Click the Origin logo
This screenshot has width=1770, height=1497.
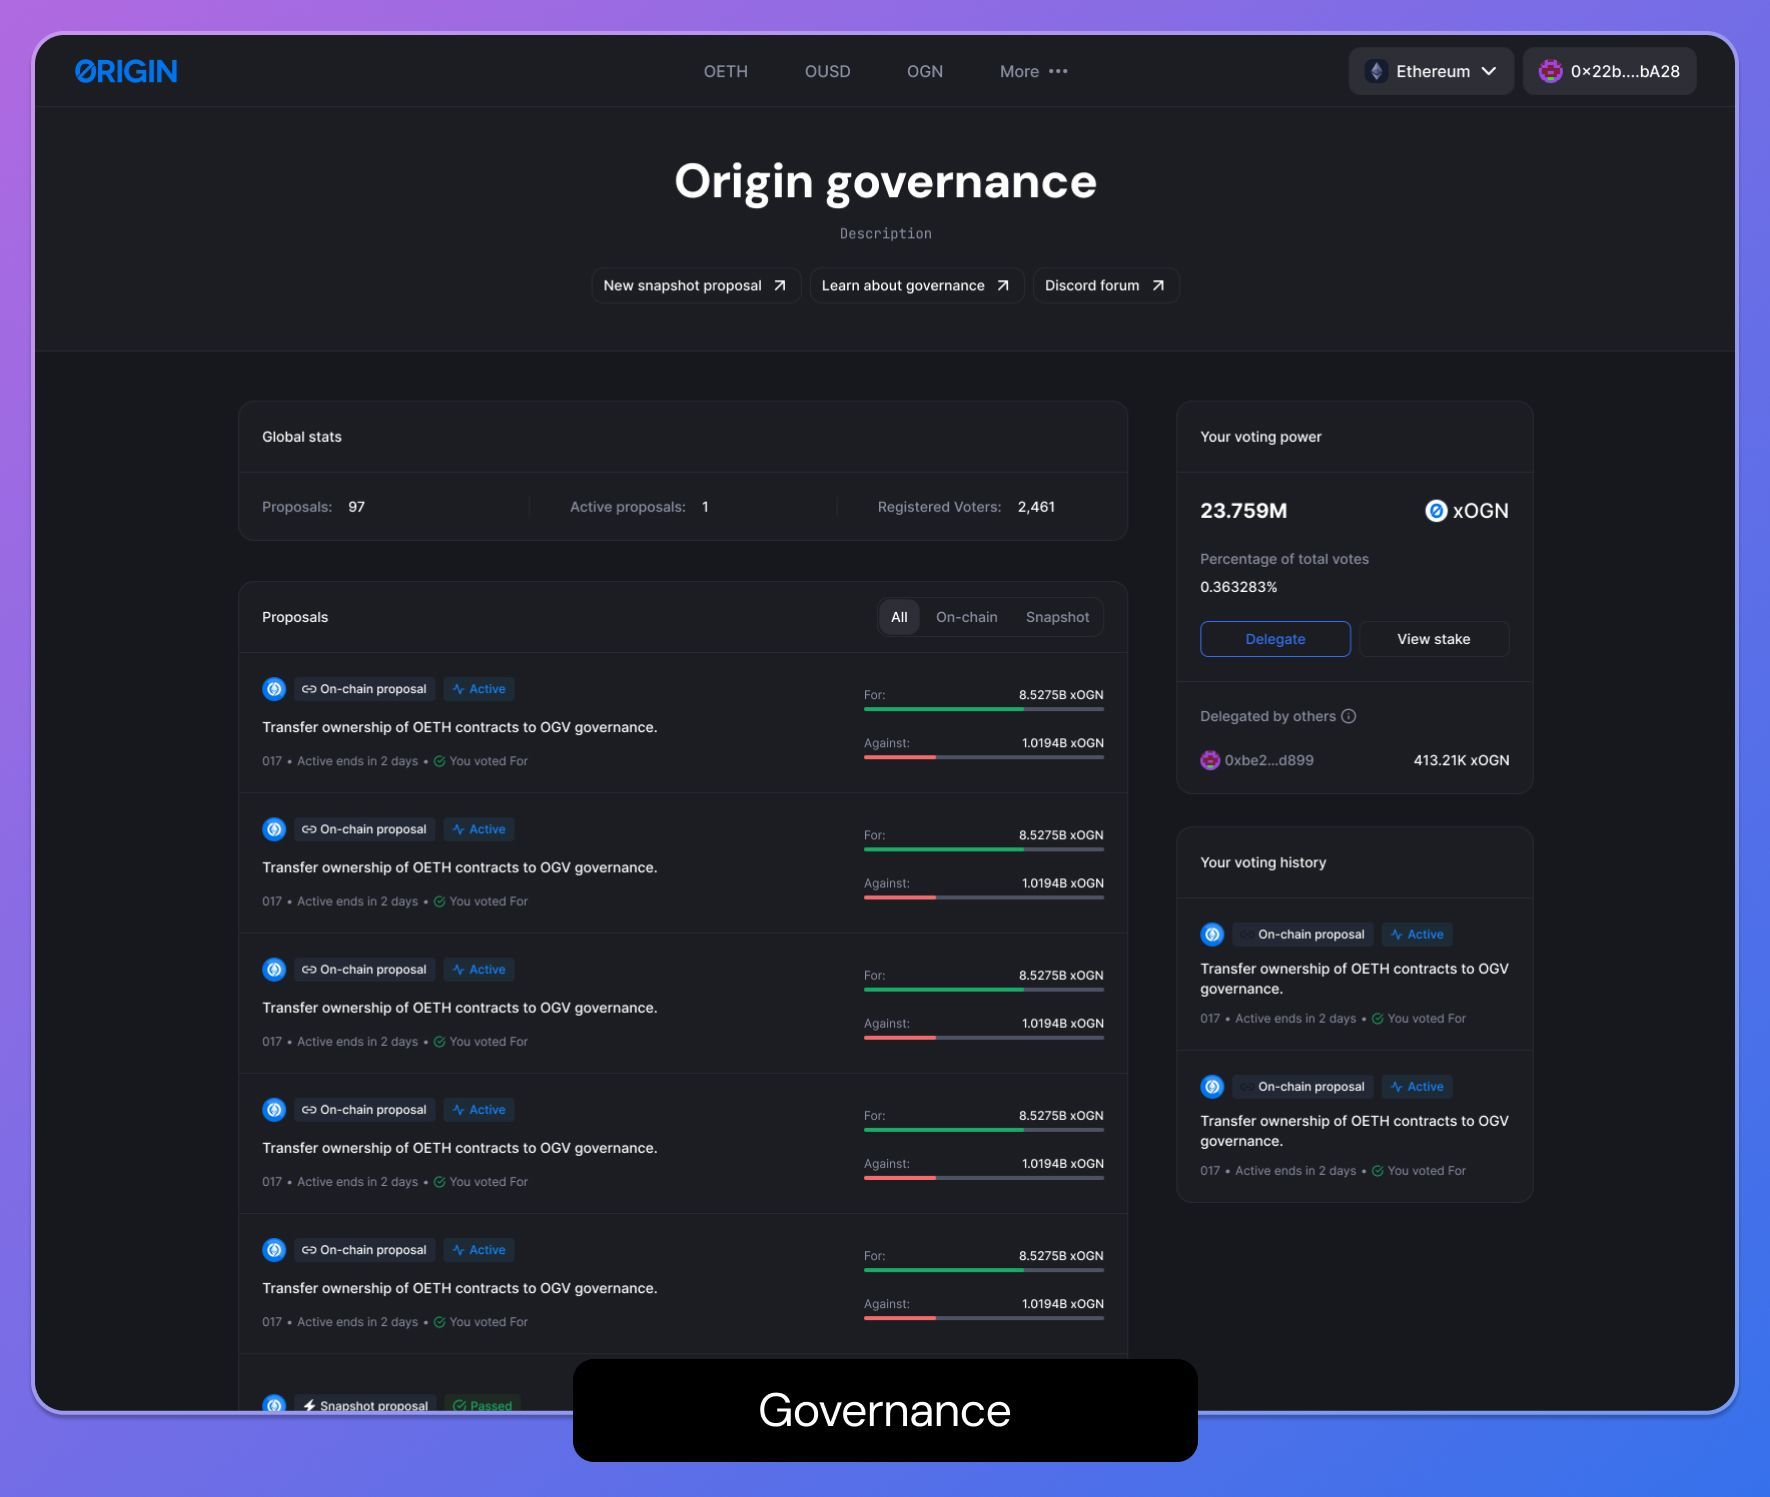point(126,71)
